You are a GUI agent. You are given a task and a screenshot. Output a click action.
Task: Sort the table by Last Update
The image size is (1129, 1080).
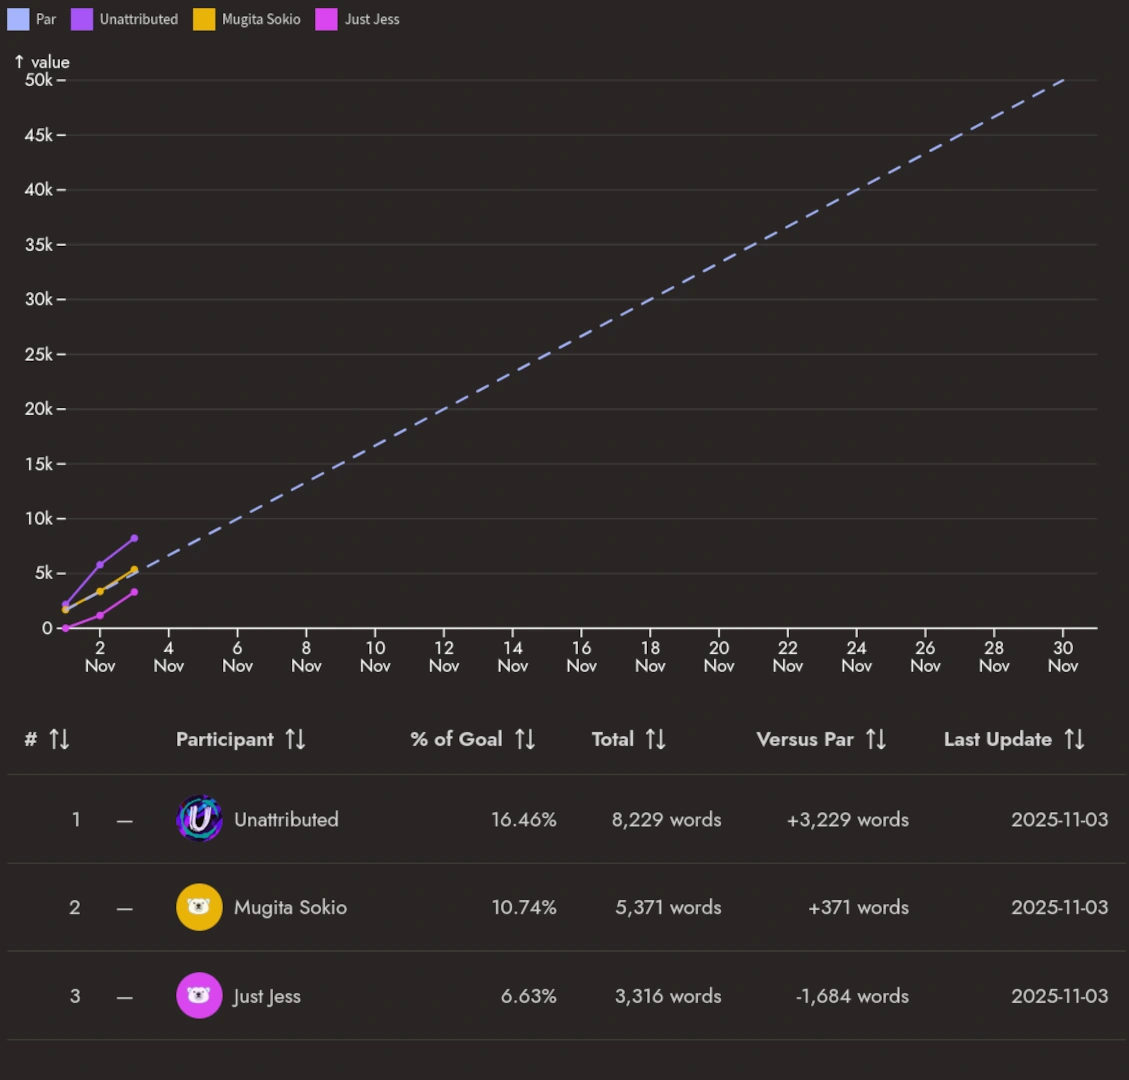tap(1075, 739)
